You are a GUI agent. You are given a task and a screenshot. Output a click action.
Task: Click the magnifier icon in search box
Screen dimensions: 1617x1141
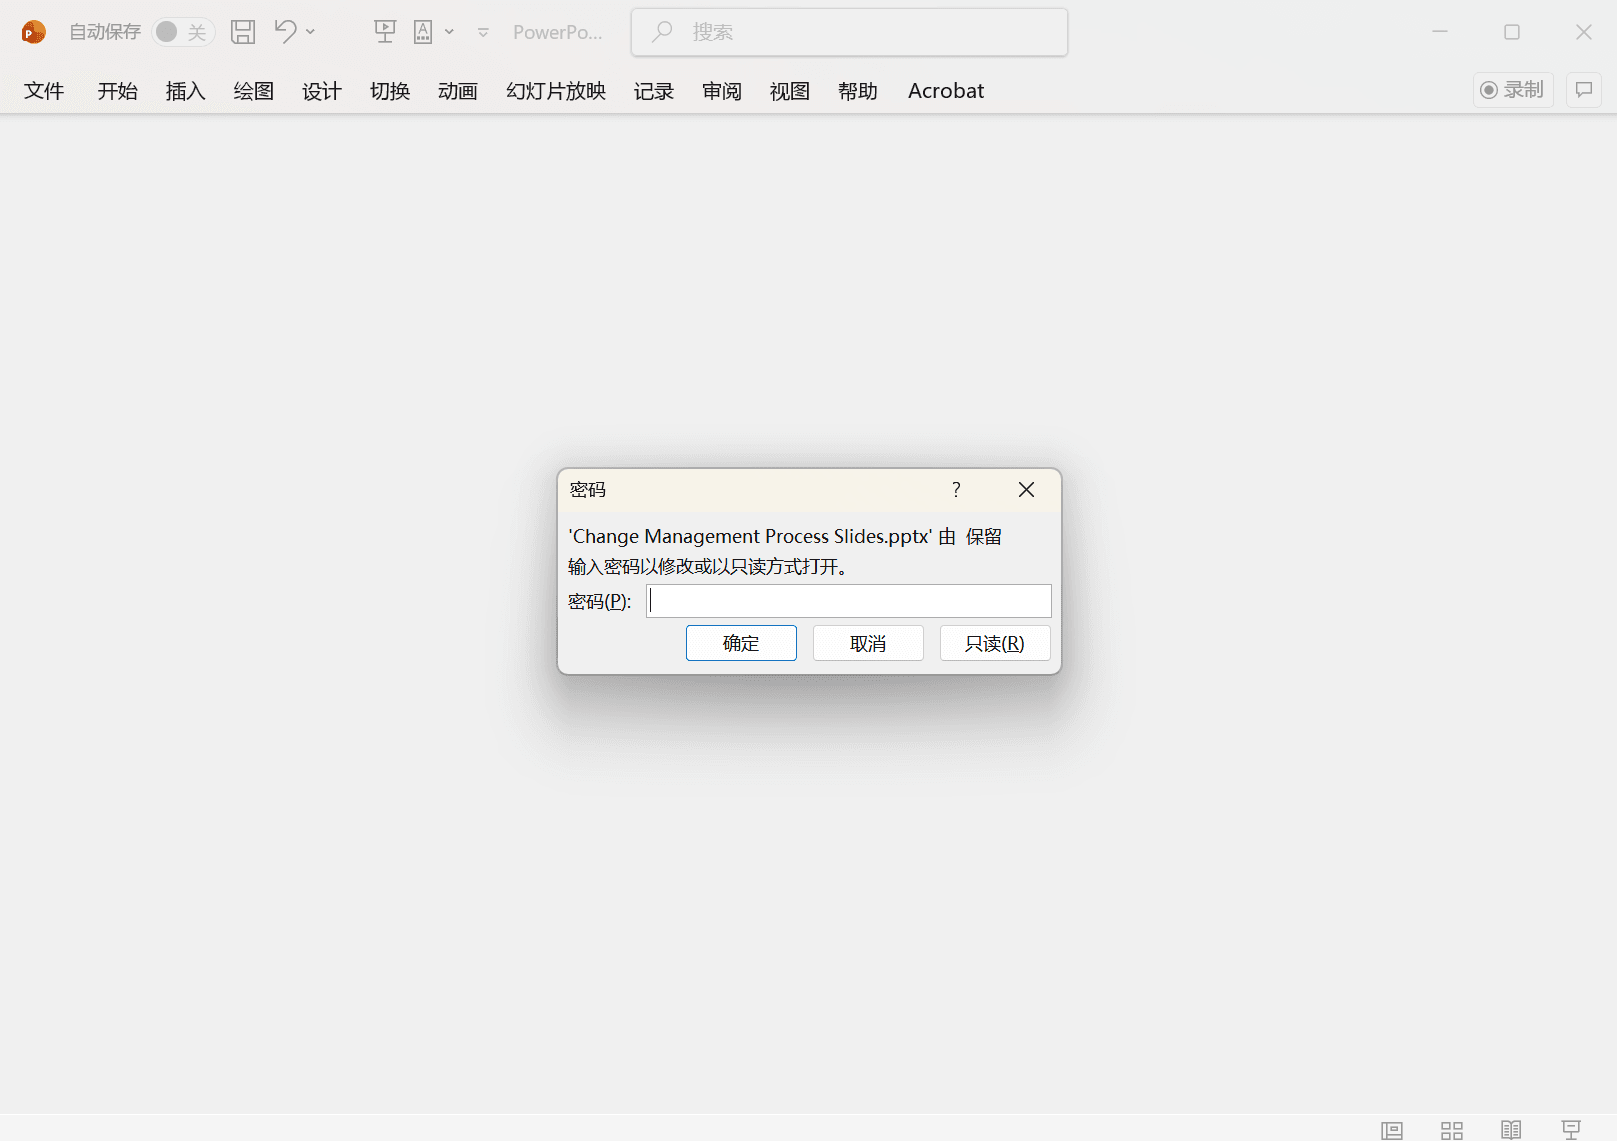(x=662, y=32)
